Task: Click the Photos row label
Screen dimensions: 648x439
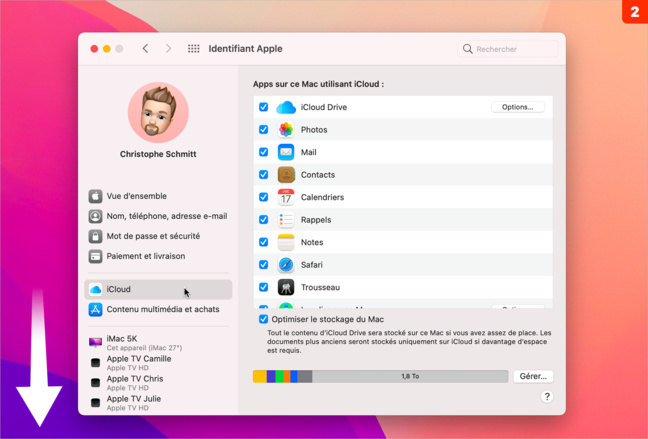Action: [x=314, y=130]
